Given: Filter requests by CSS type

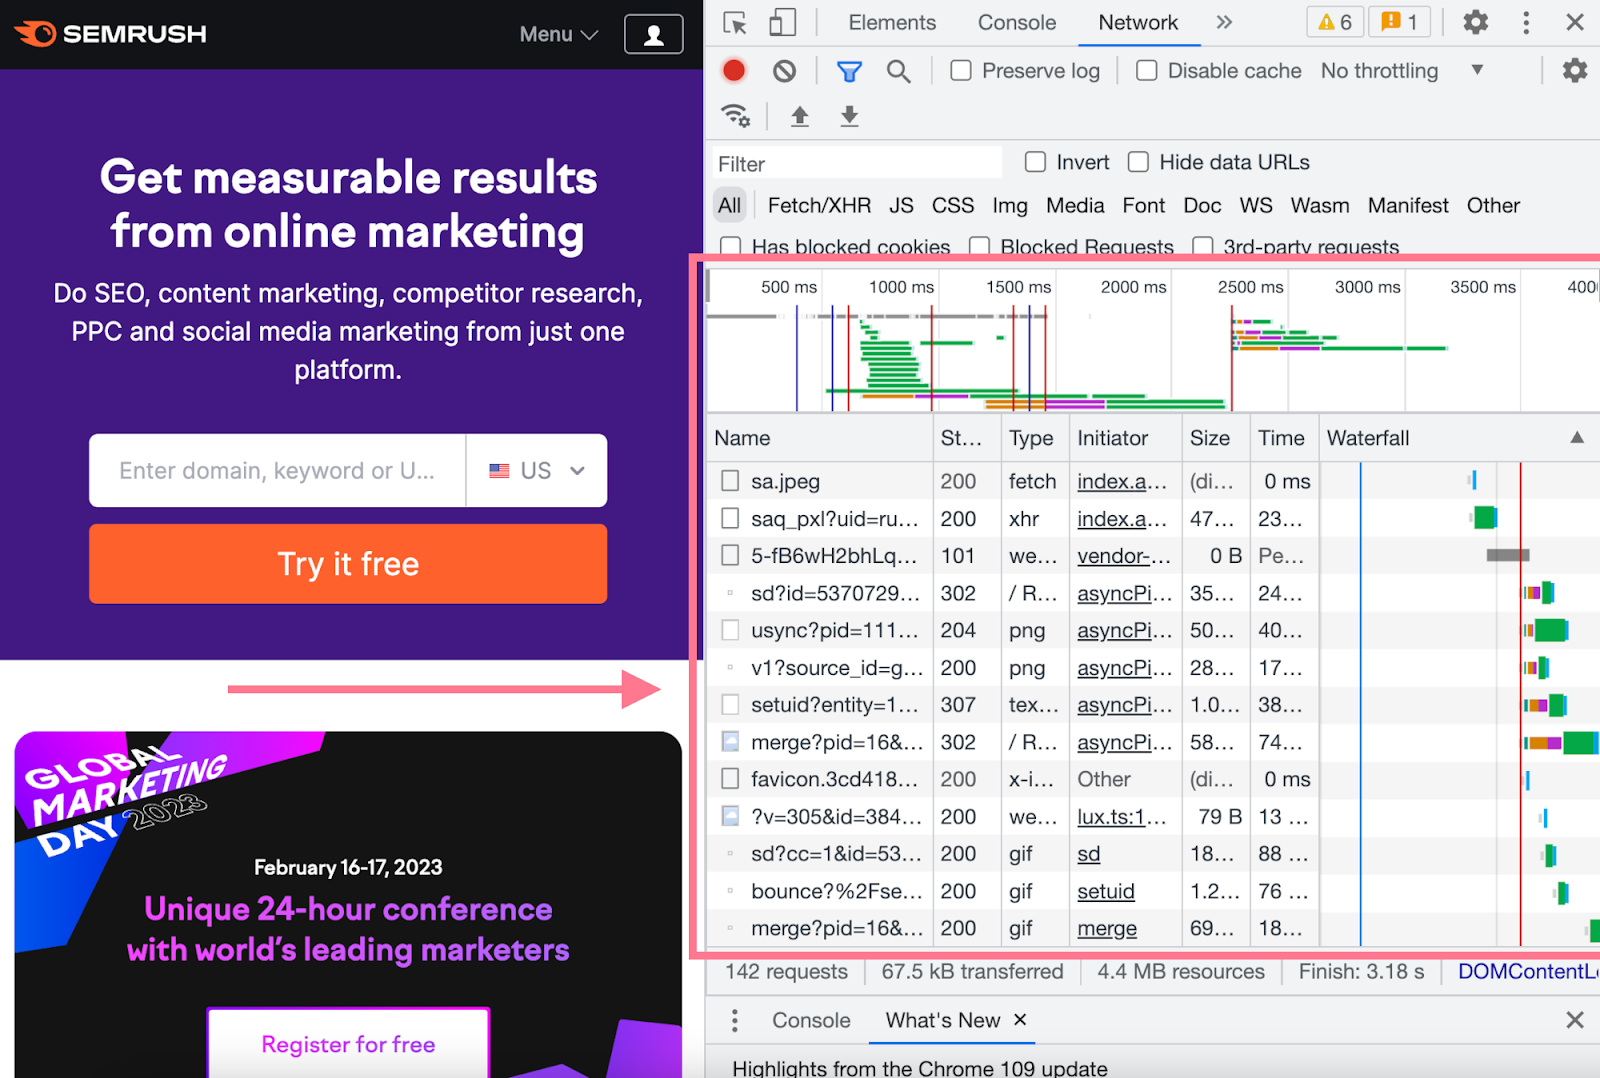Looking at the screenshot, I should pos(952,206).
